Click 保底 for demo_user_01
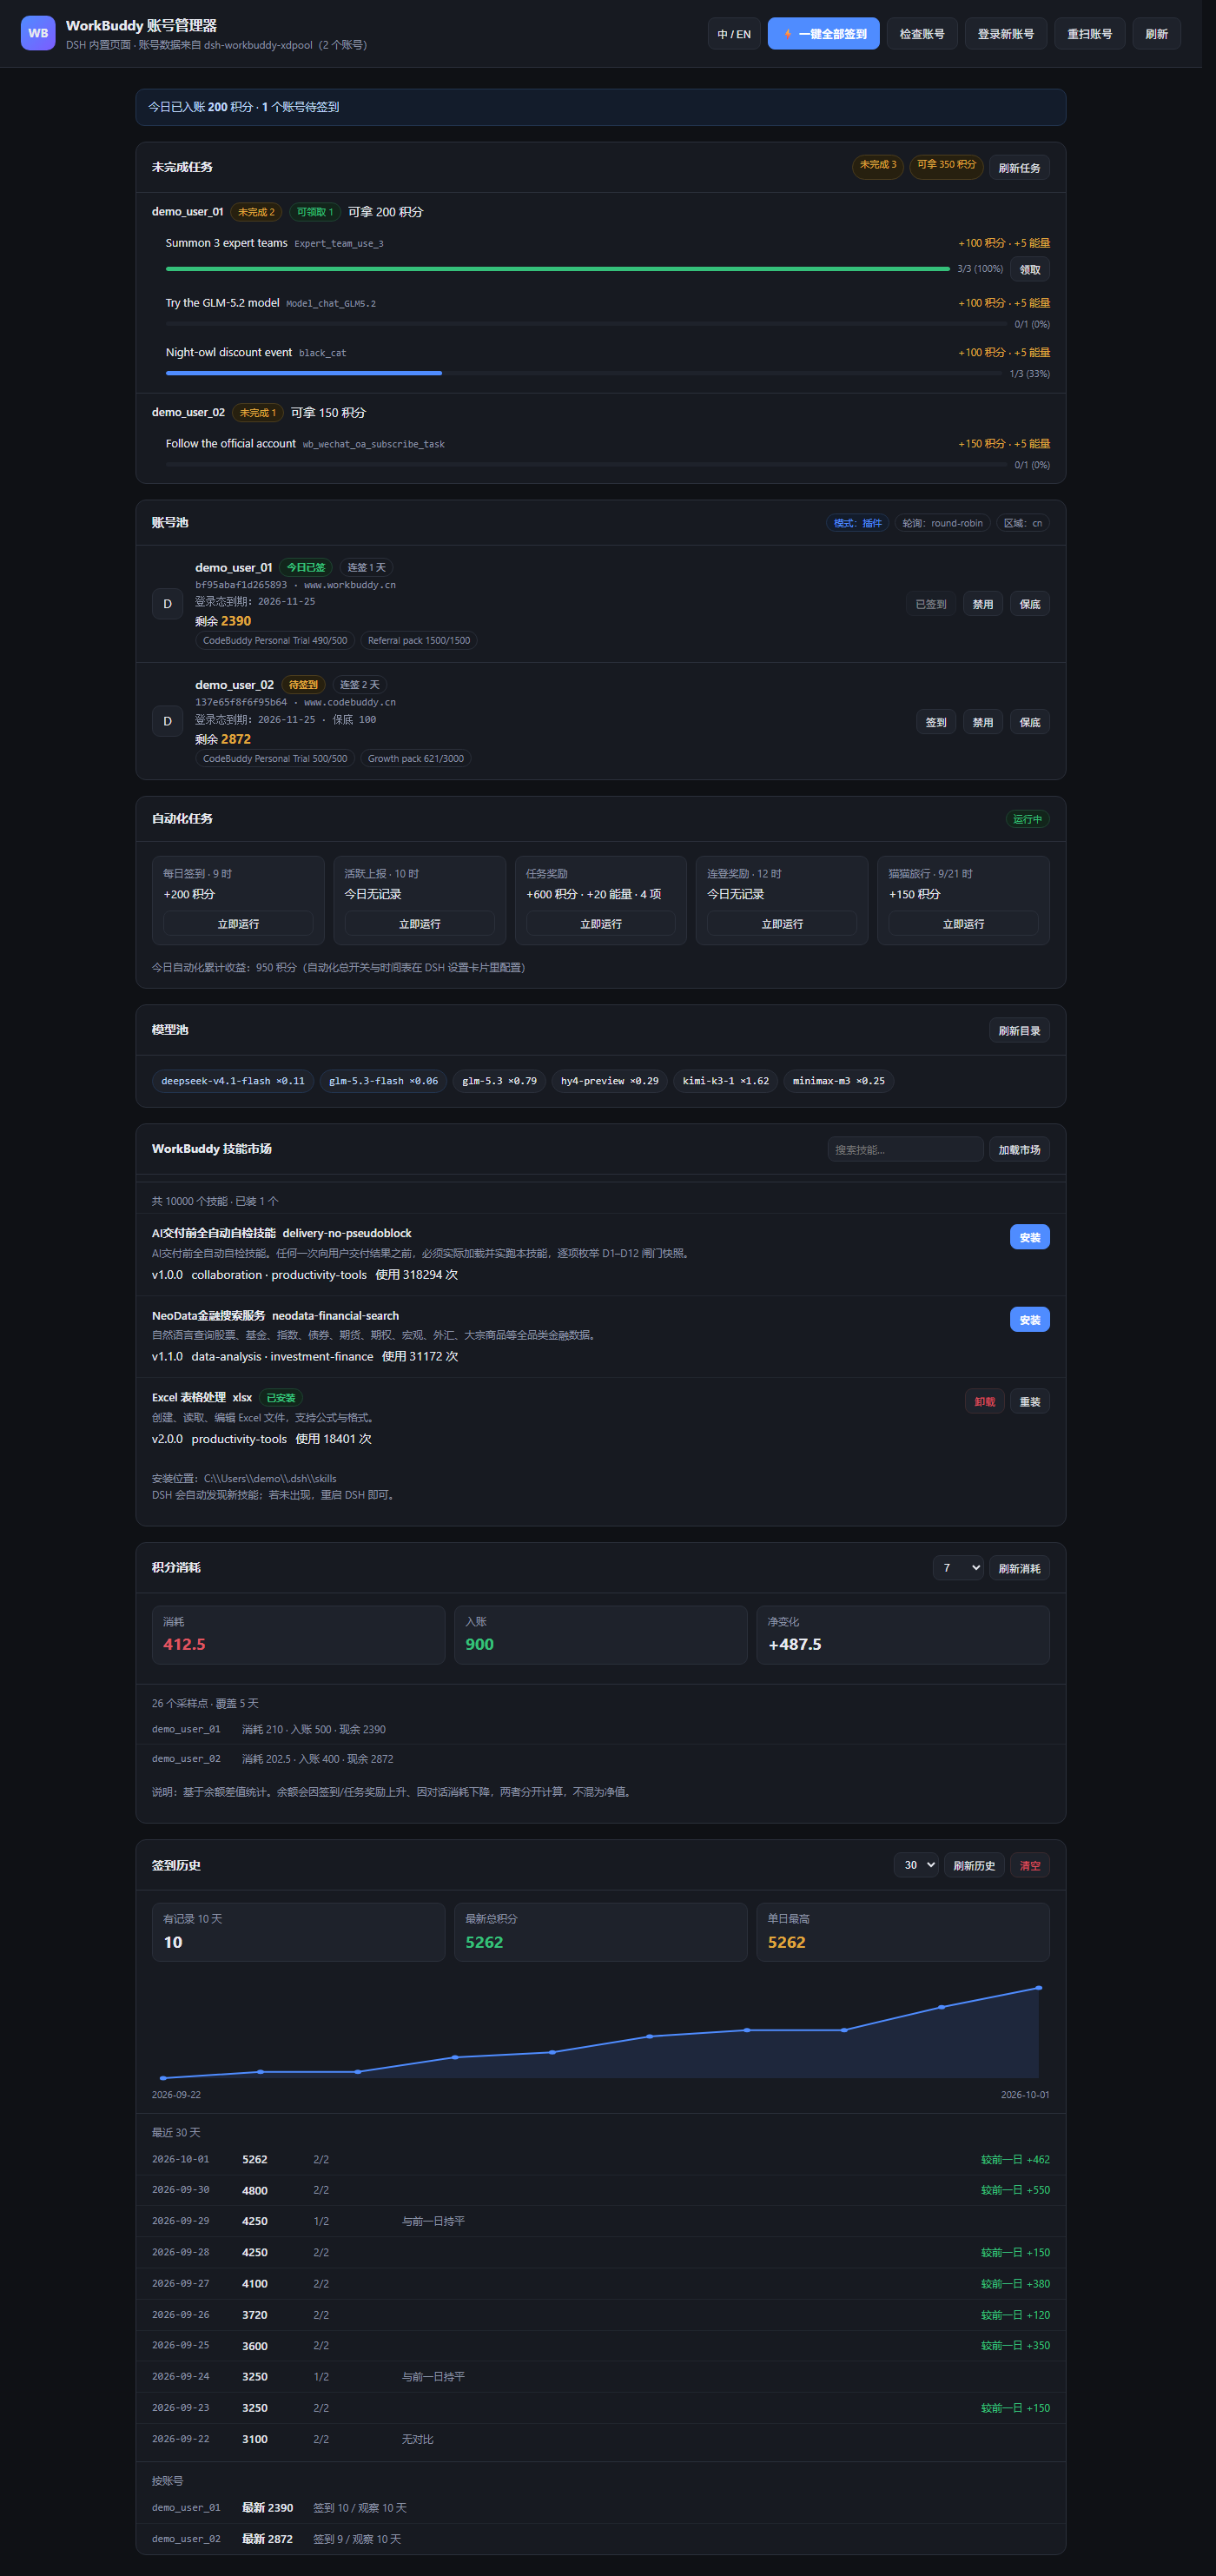Image resolution: width=1216 pixels, height=2576 pixels. [1030, 604]
